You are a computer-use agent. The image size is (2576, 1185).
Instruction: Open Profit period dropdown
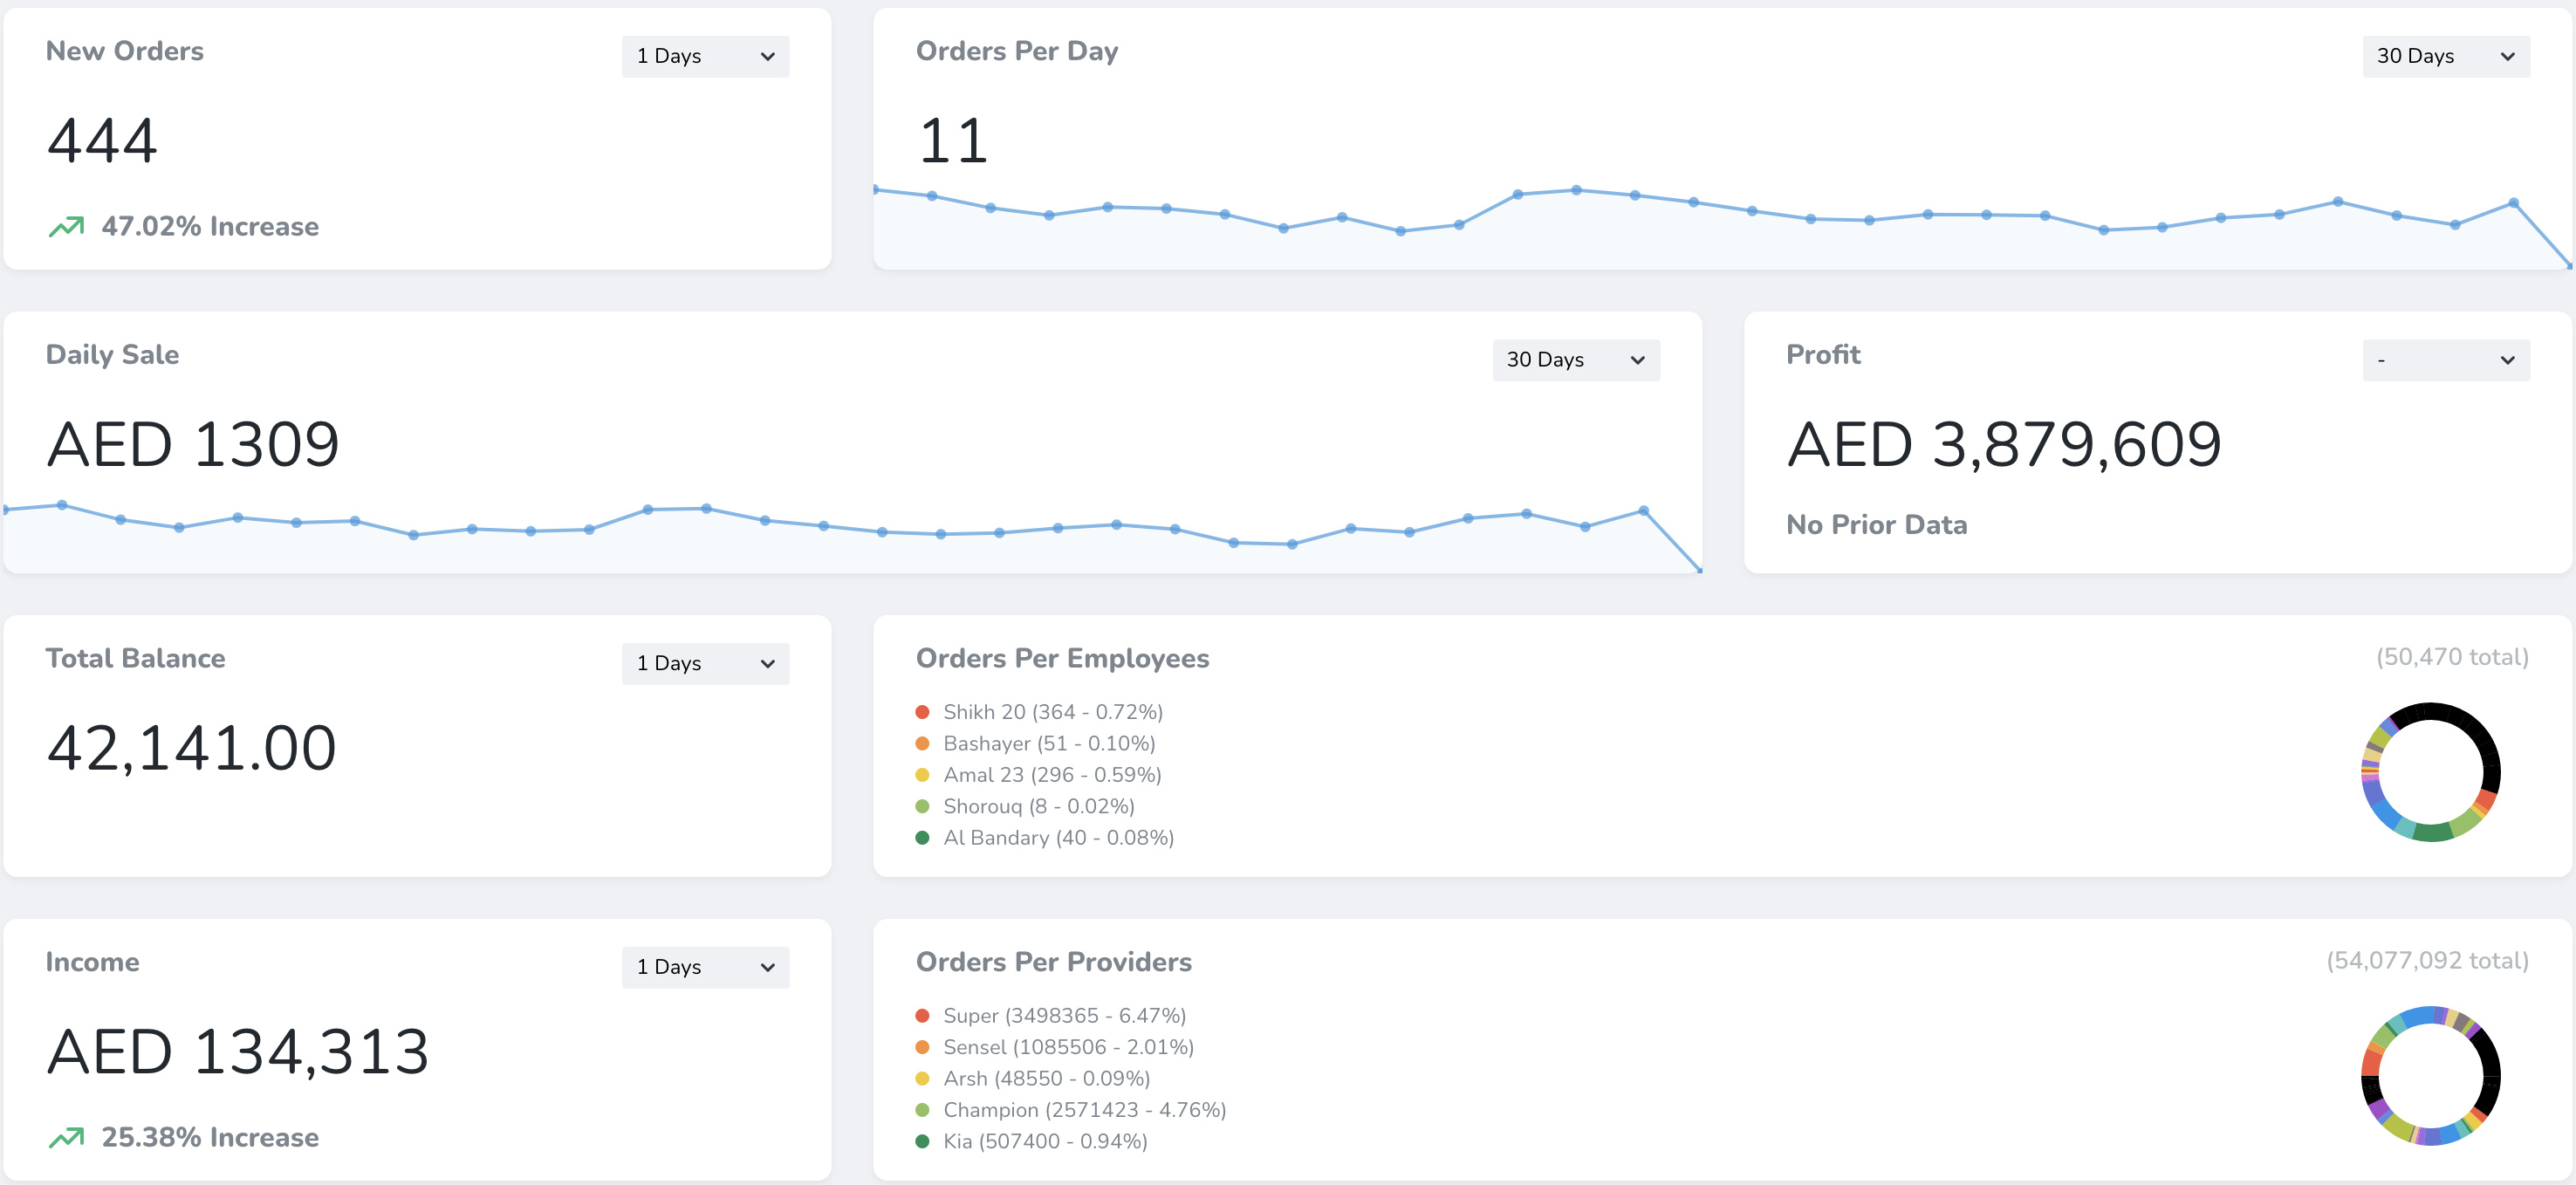(x=2445, y=360)
